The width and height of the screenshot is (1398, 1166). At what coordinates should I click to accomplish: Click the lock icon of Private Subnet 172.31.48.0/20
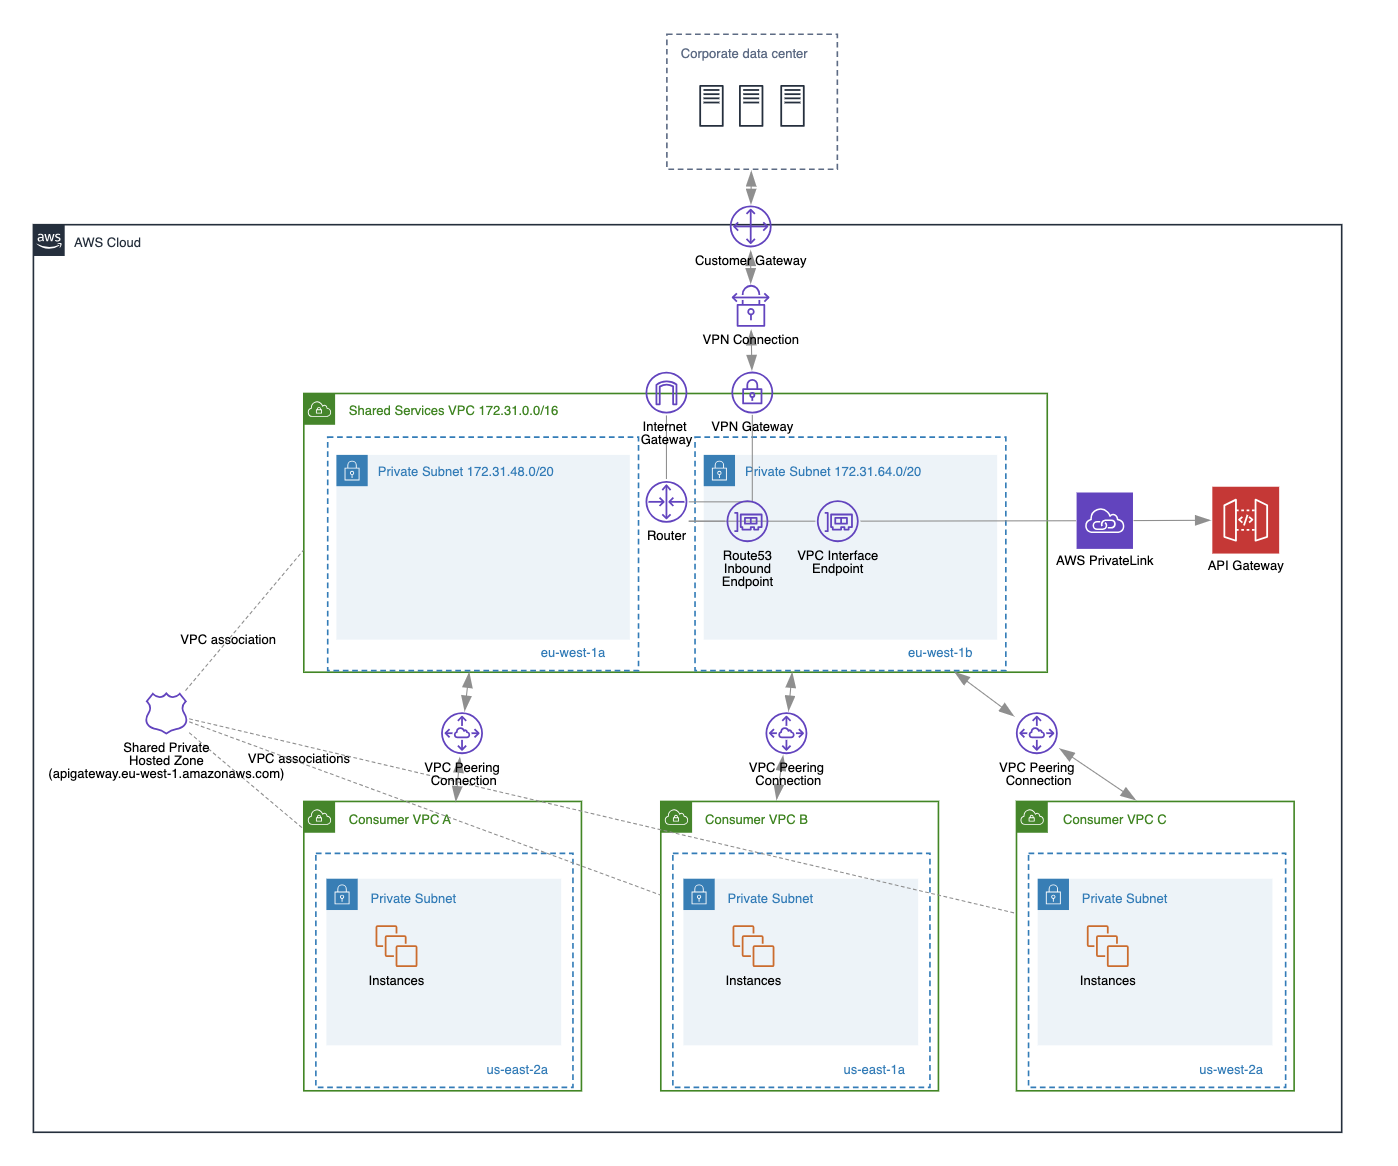coord(352,471)
